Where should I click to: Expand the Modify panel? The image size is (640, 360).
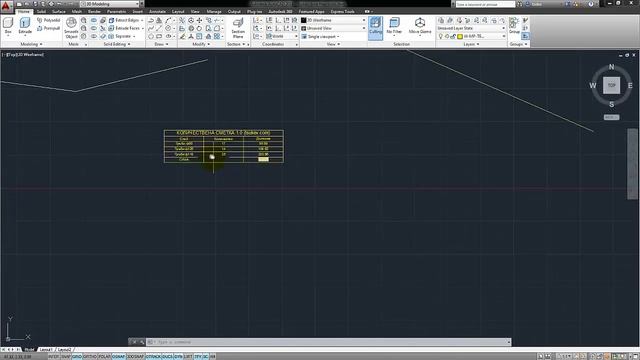(201, 44)
